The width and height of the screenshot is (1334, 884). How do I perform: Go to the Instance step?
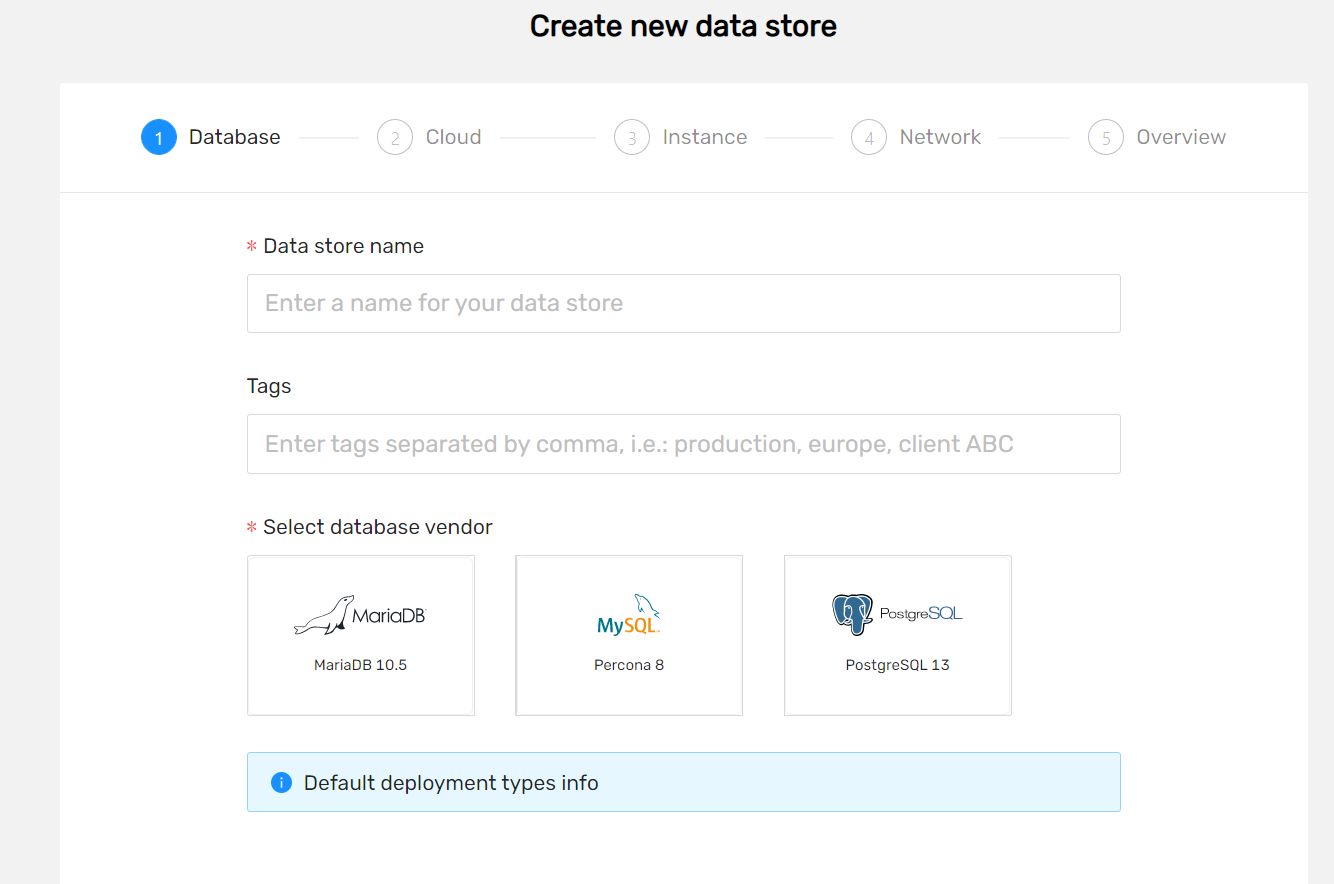point(705,137)
